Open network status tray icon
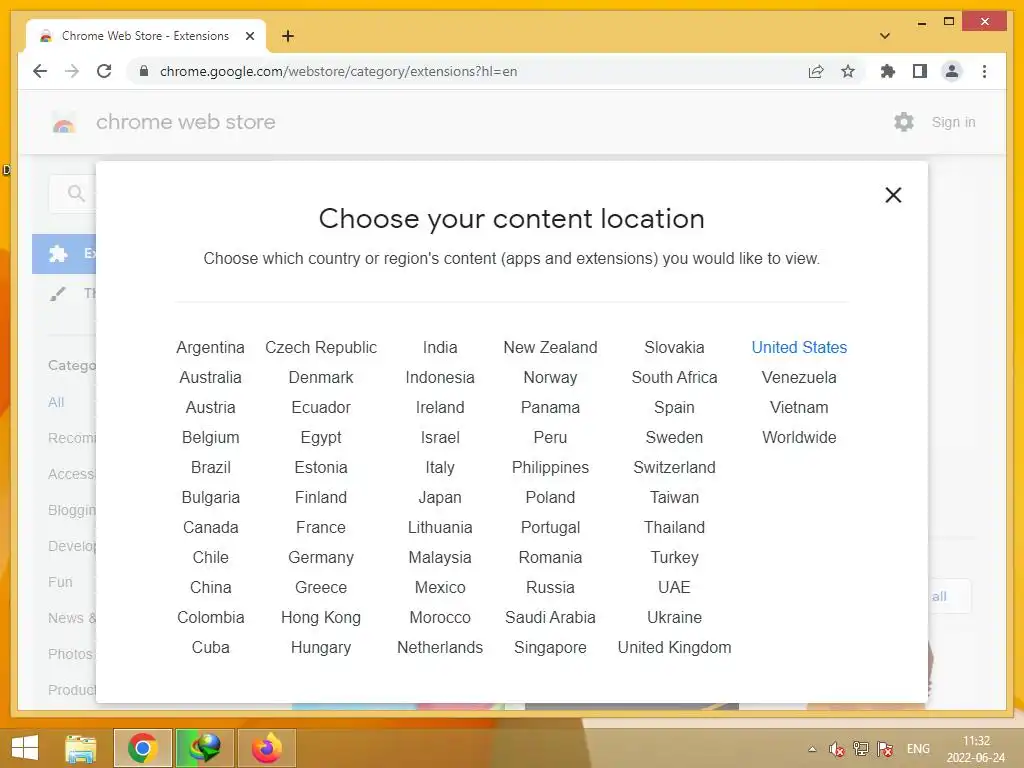 tap(861, 749)
